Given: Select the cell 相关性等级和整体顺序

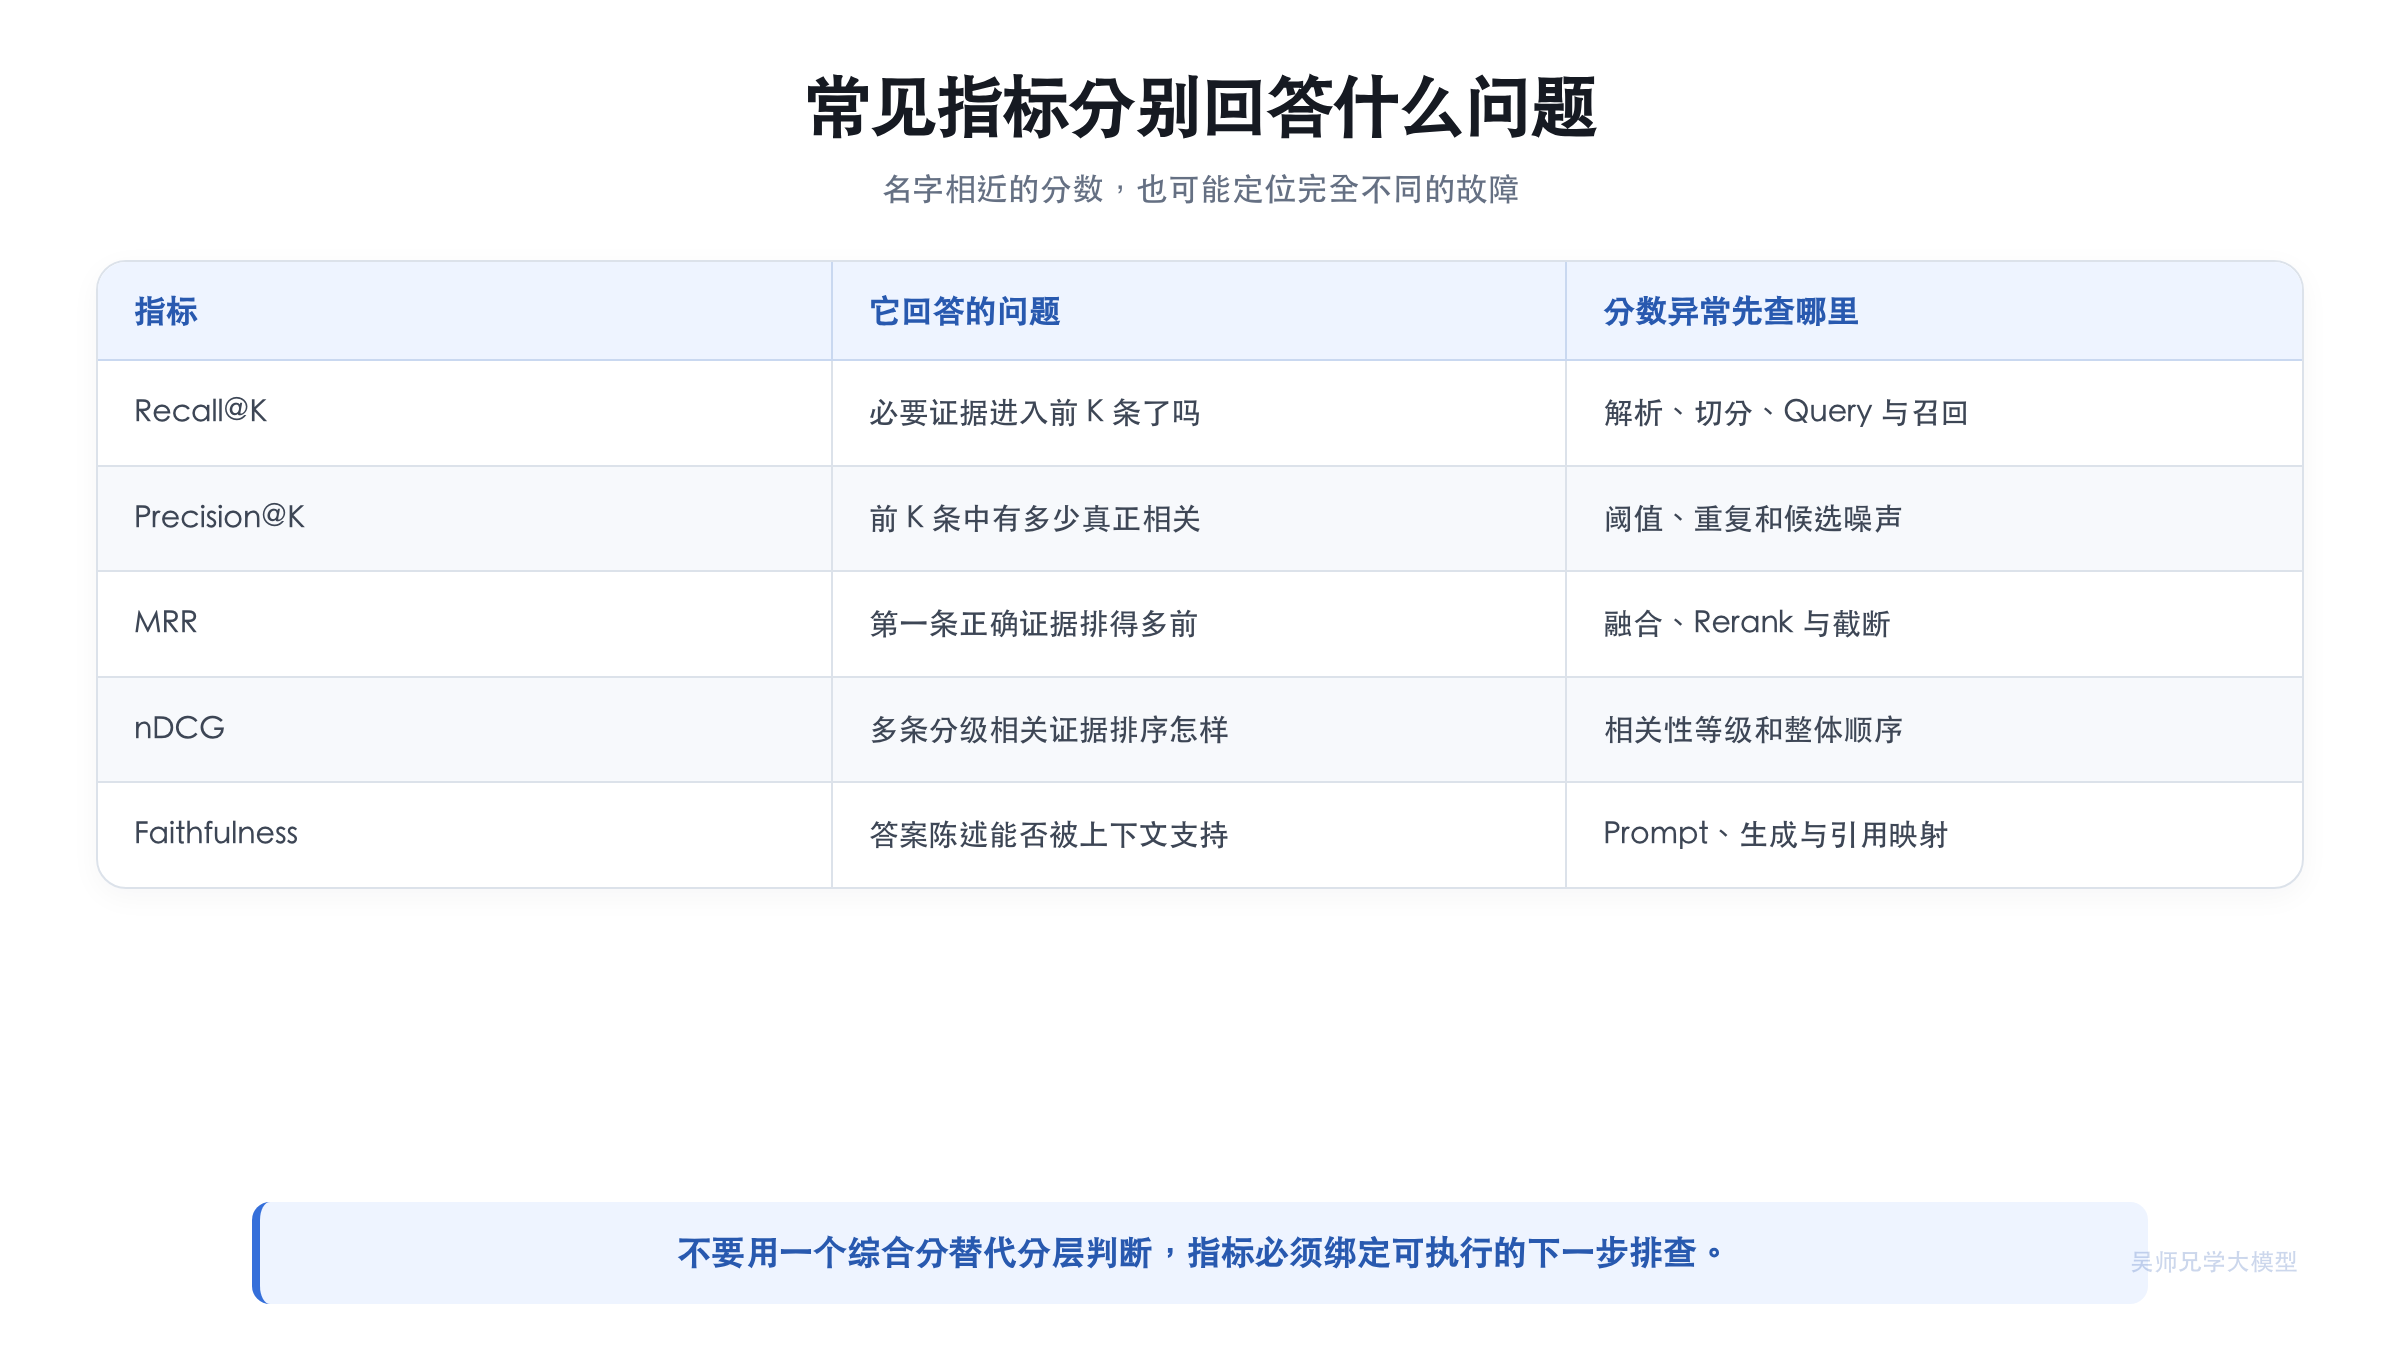Looking at the screenshot, I should click(x=1934, y=729).
